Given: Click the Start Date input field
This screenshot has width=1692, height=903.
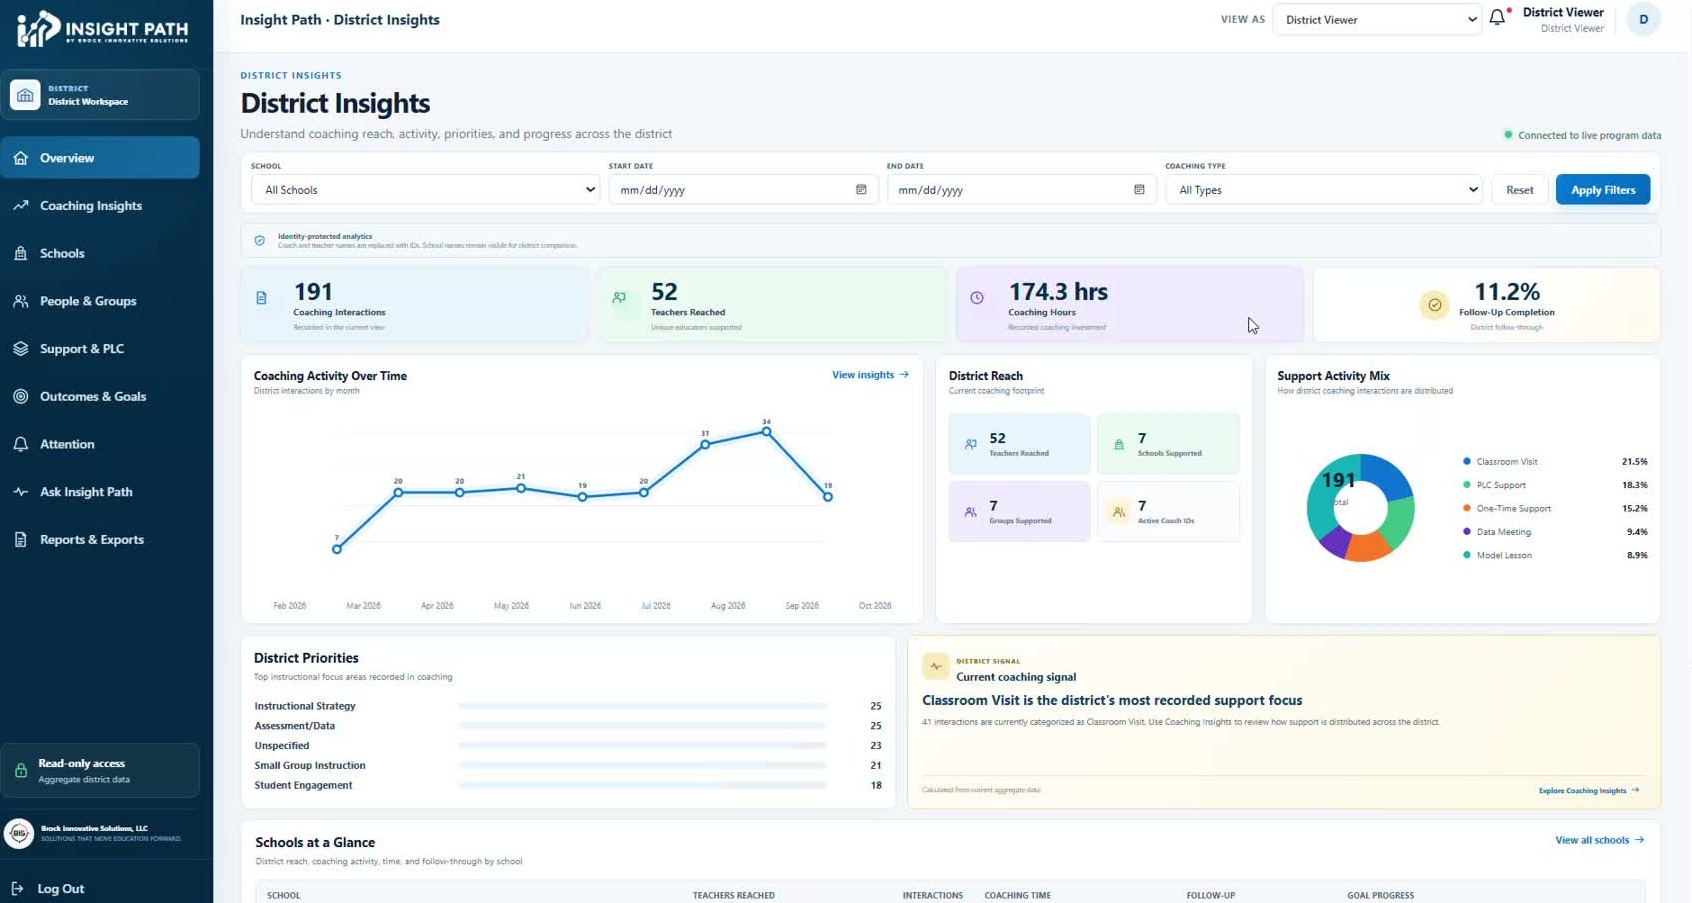Looking at the screenshot, I should point(743,190).
